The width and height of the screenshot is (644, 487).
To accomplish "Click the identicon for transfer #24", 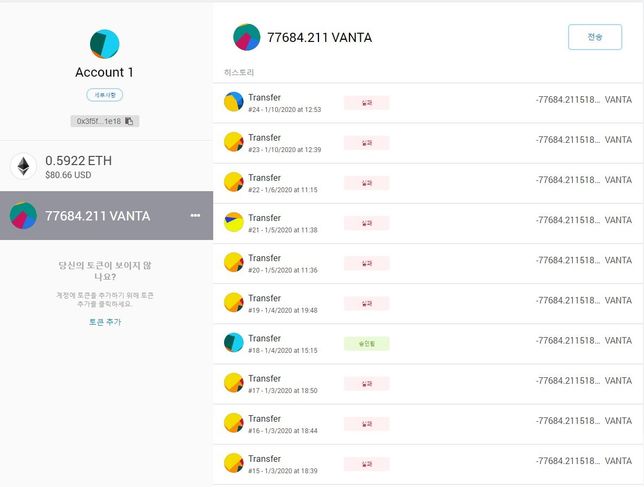I will tap(233, 102).
